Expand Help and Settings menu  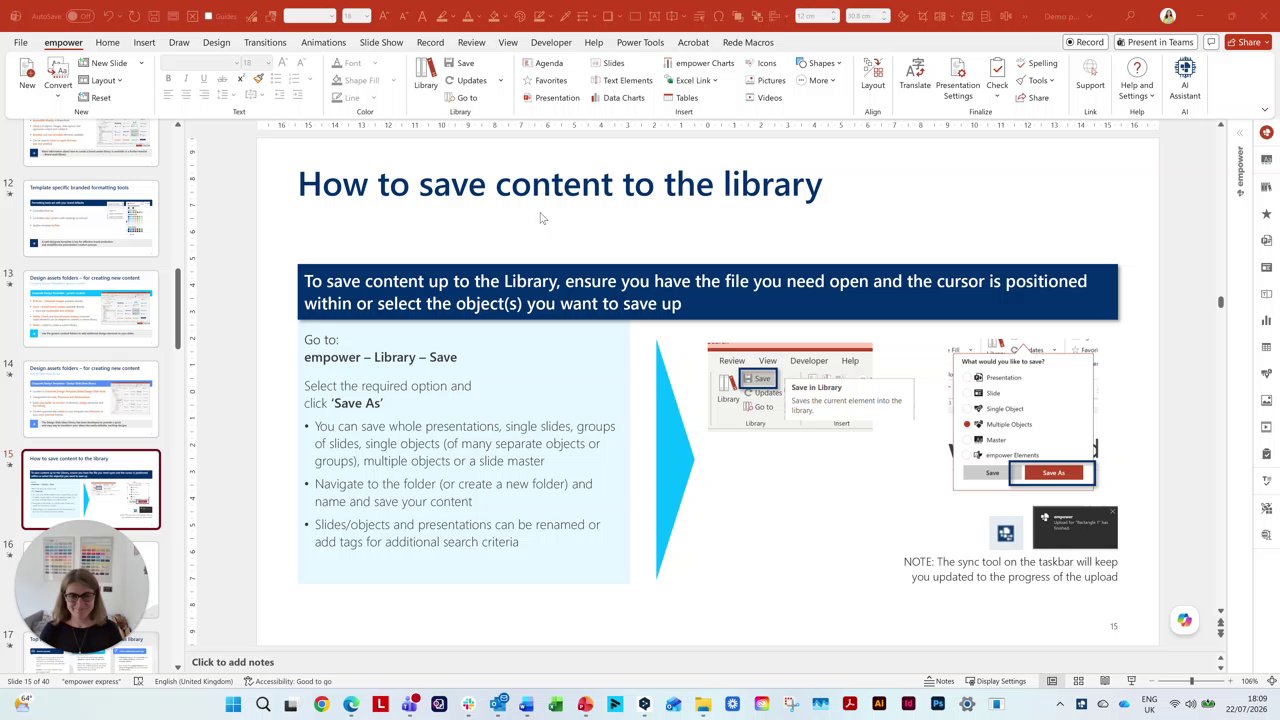tap(1137, 77)
